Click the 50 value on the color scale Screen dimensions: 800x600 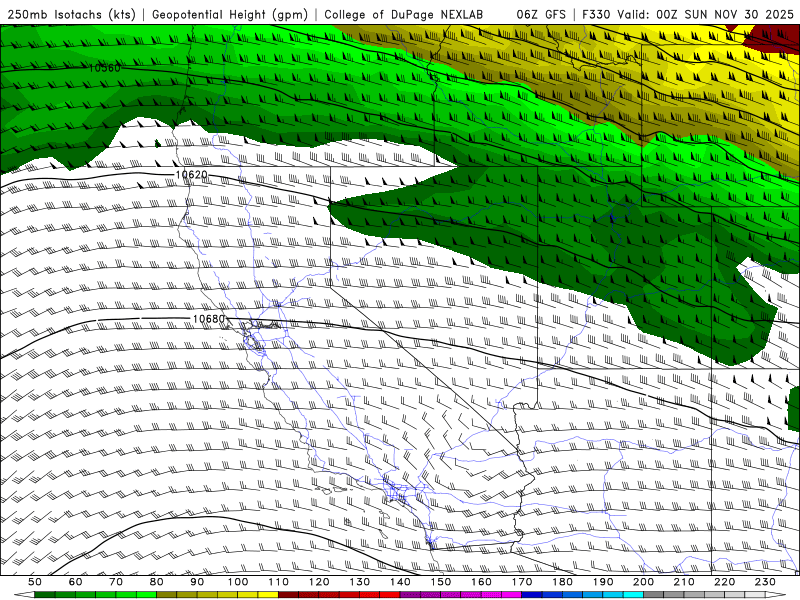(35, 582)
